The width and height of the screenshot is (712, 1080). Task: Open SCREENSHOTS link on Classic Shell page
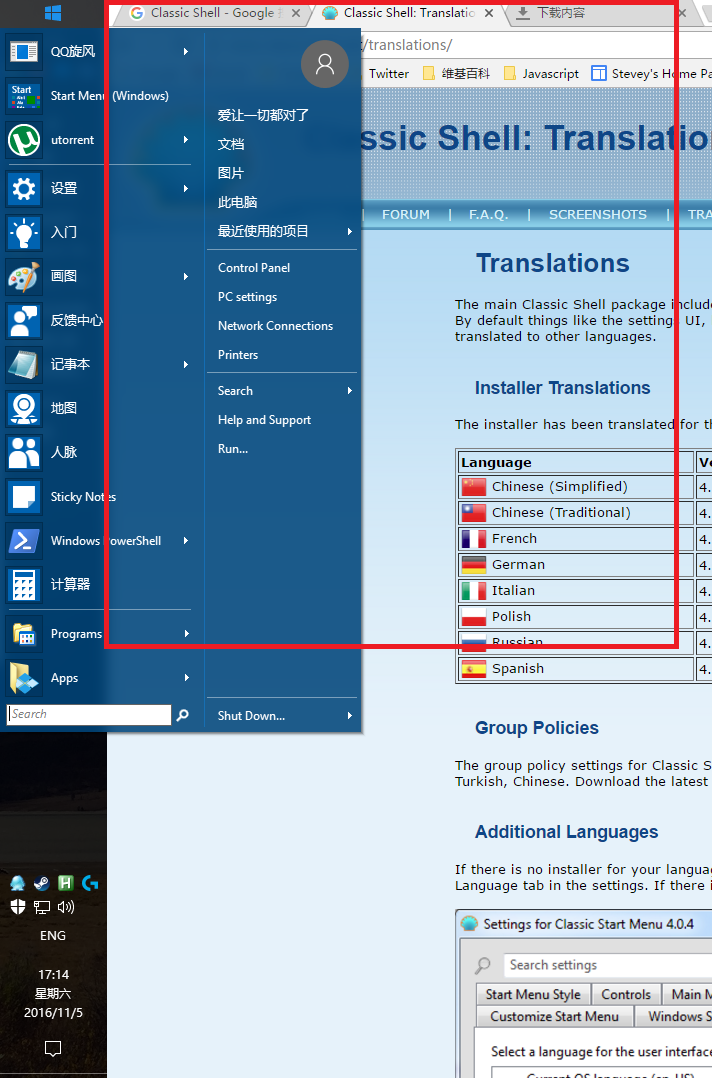(598, 214)
